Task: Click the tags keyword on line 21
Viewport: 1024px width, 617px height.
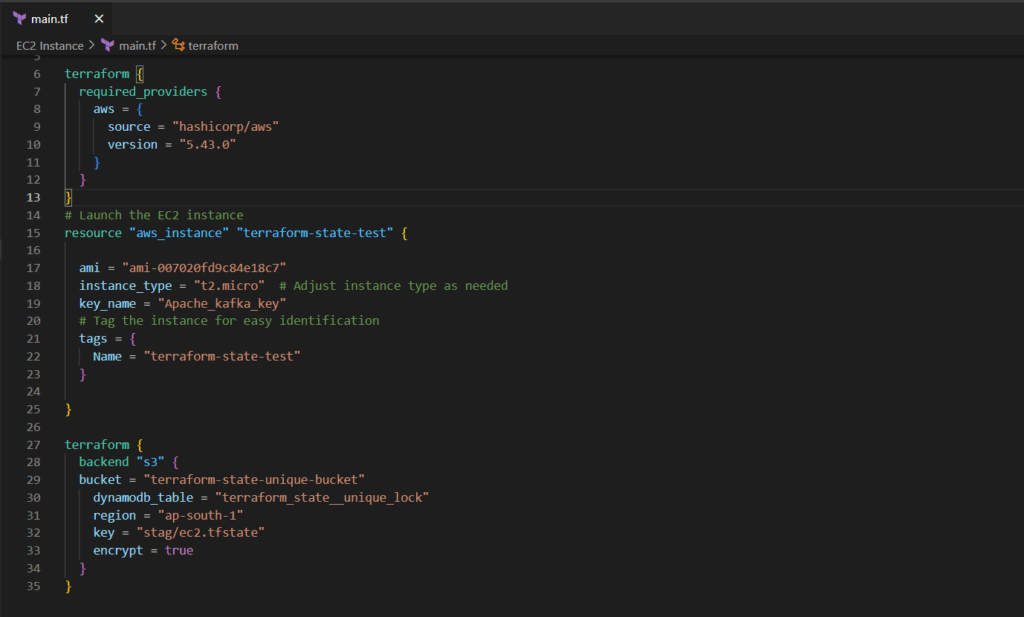Action: click(x=93, y=339)
